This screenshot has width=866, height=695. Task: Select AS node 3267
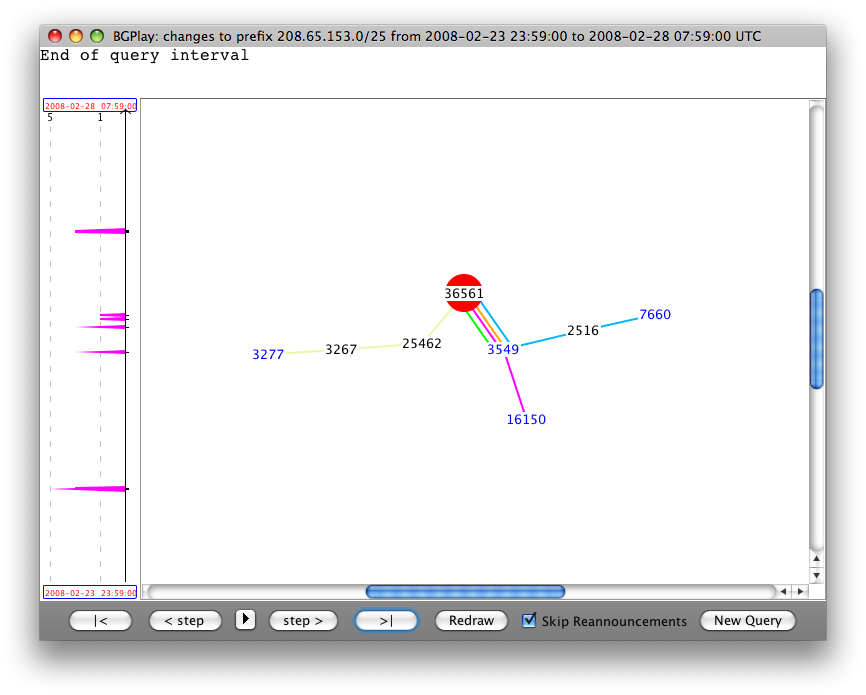click(x=341, y=350)
